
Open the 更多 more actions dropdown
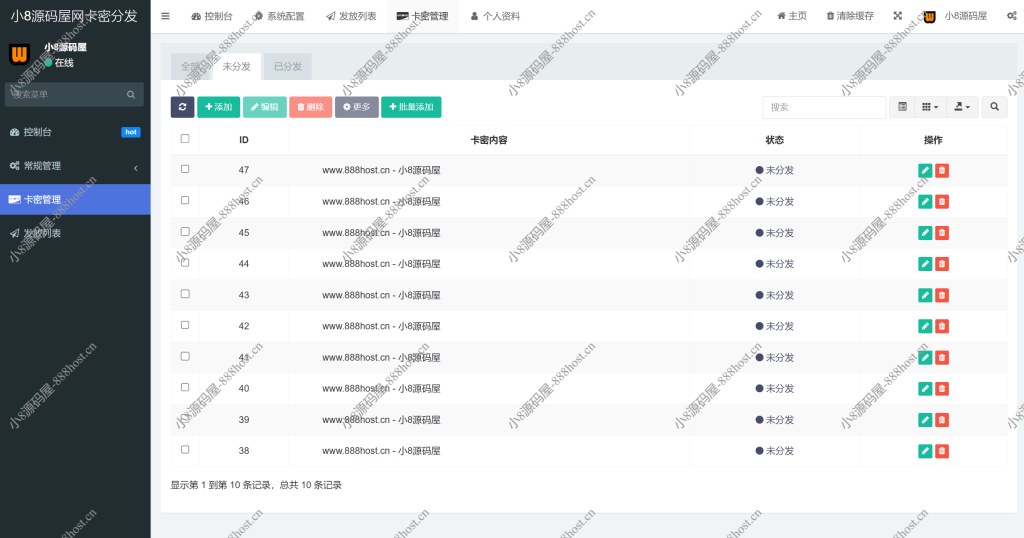point(357,107)
